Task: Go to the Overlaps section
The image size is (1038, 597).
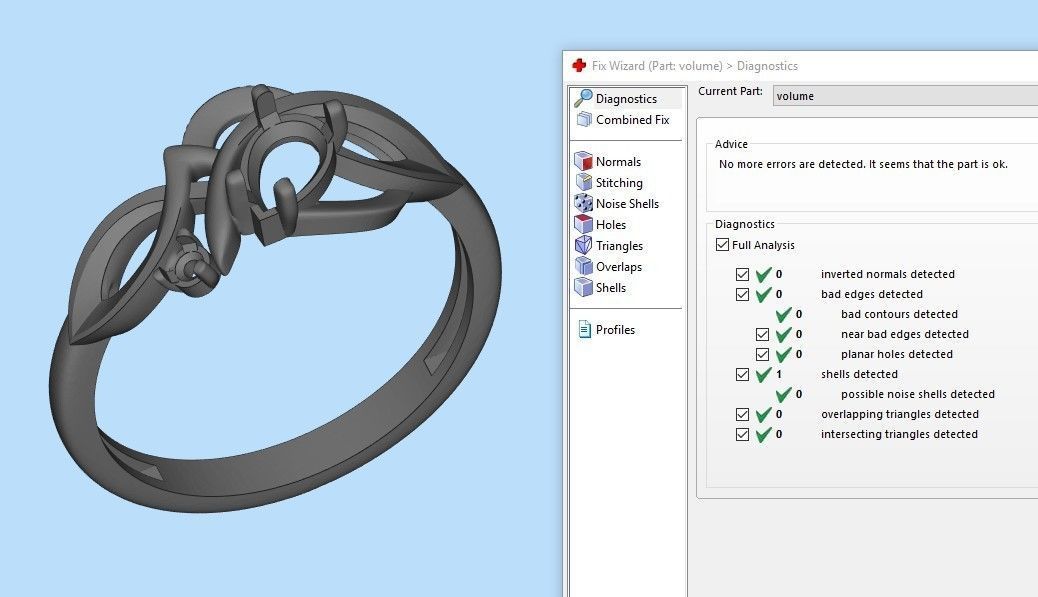Action: [x=618, y=267]
